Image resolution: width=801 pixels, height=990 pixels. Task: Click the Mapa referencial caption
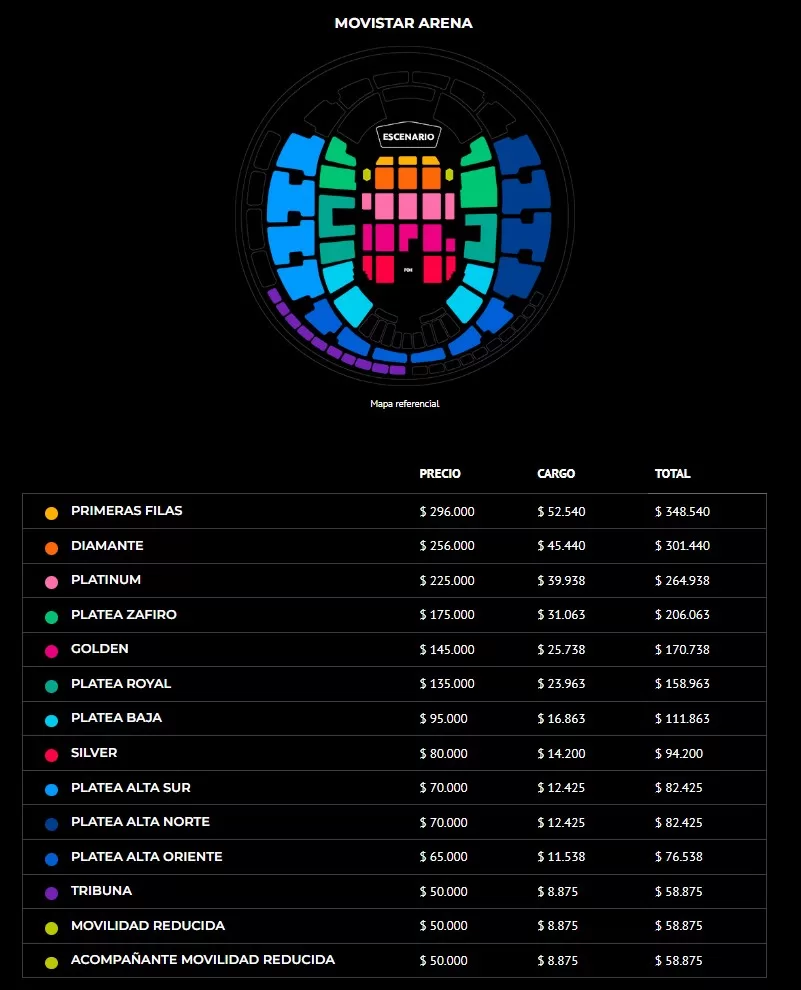pyautogui.click(x=405, y=404)
